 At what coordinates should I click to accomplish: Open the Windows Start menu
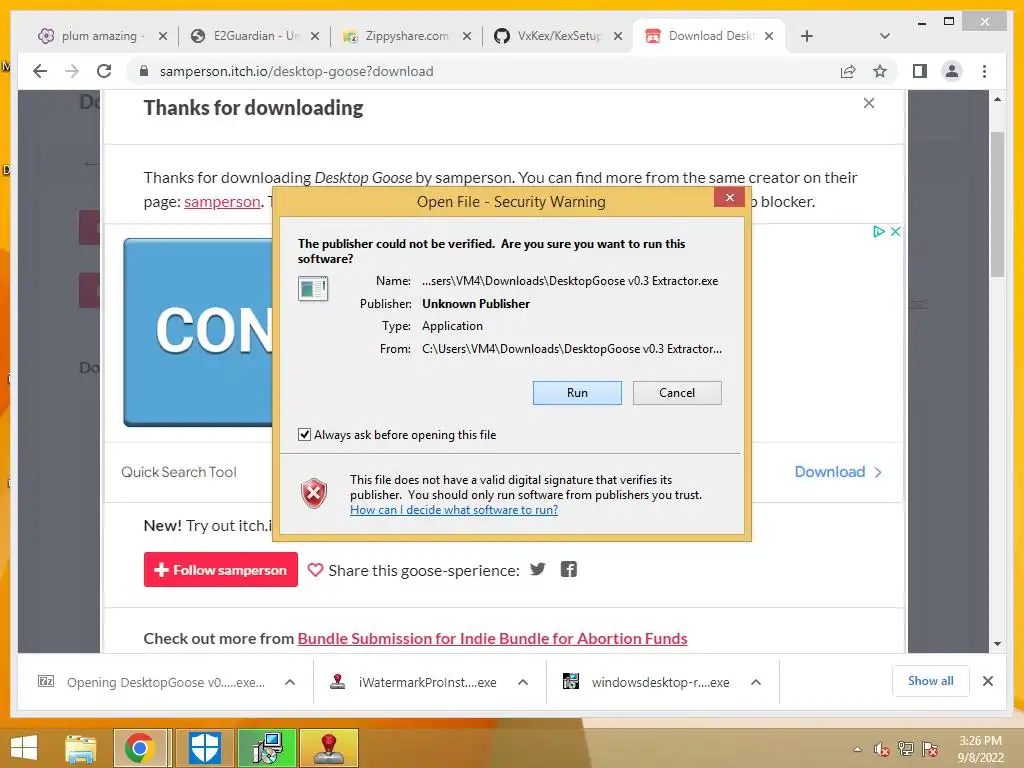tap(24, 748)
